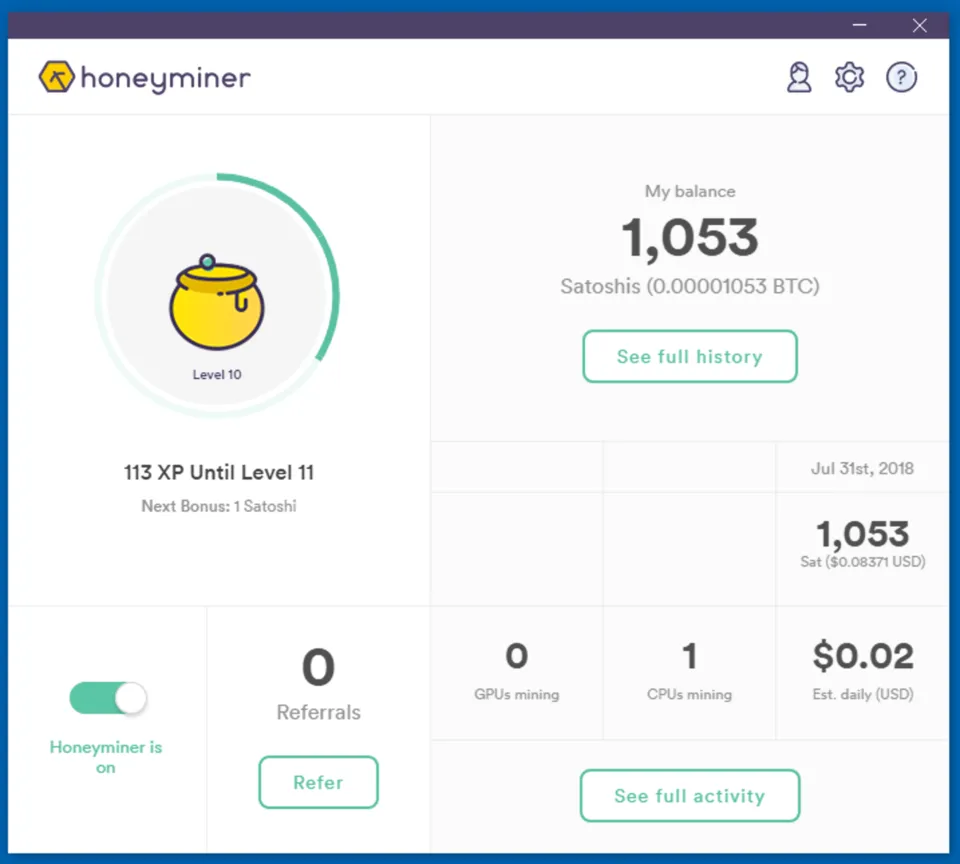Open help via the question mark icon
This screenshot has height=864, width=960.
pyautogui.click(x=901, y=77)
